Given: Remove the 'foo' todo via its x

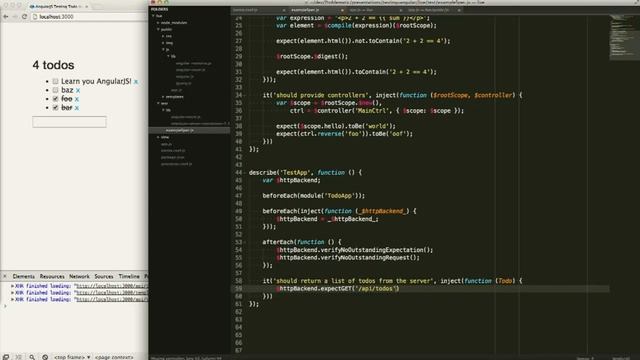Looking at the screenshot, I should [77, 99].
